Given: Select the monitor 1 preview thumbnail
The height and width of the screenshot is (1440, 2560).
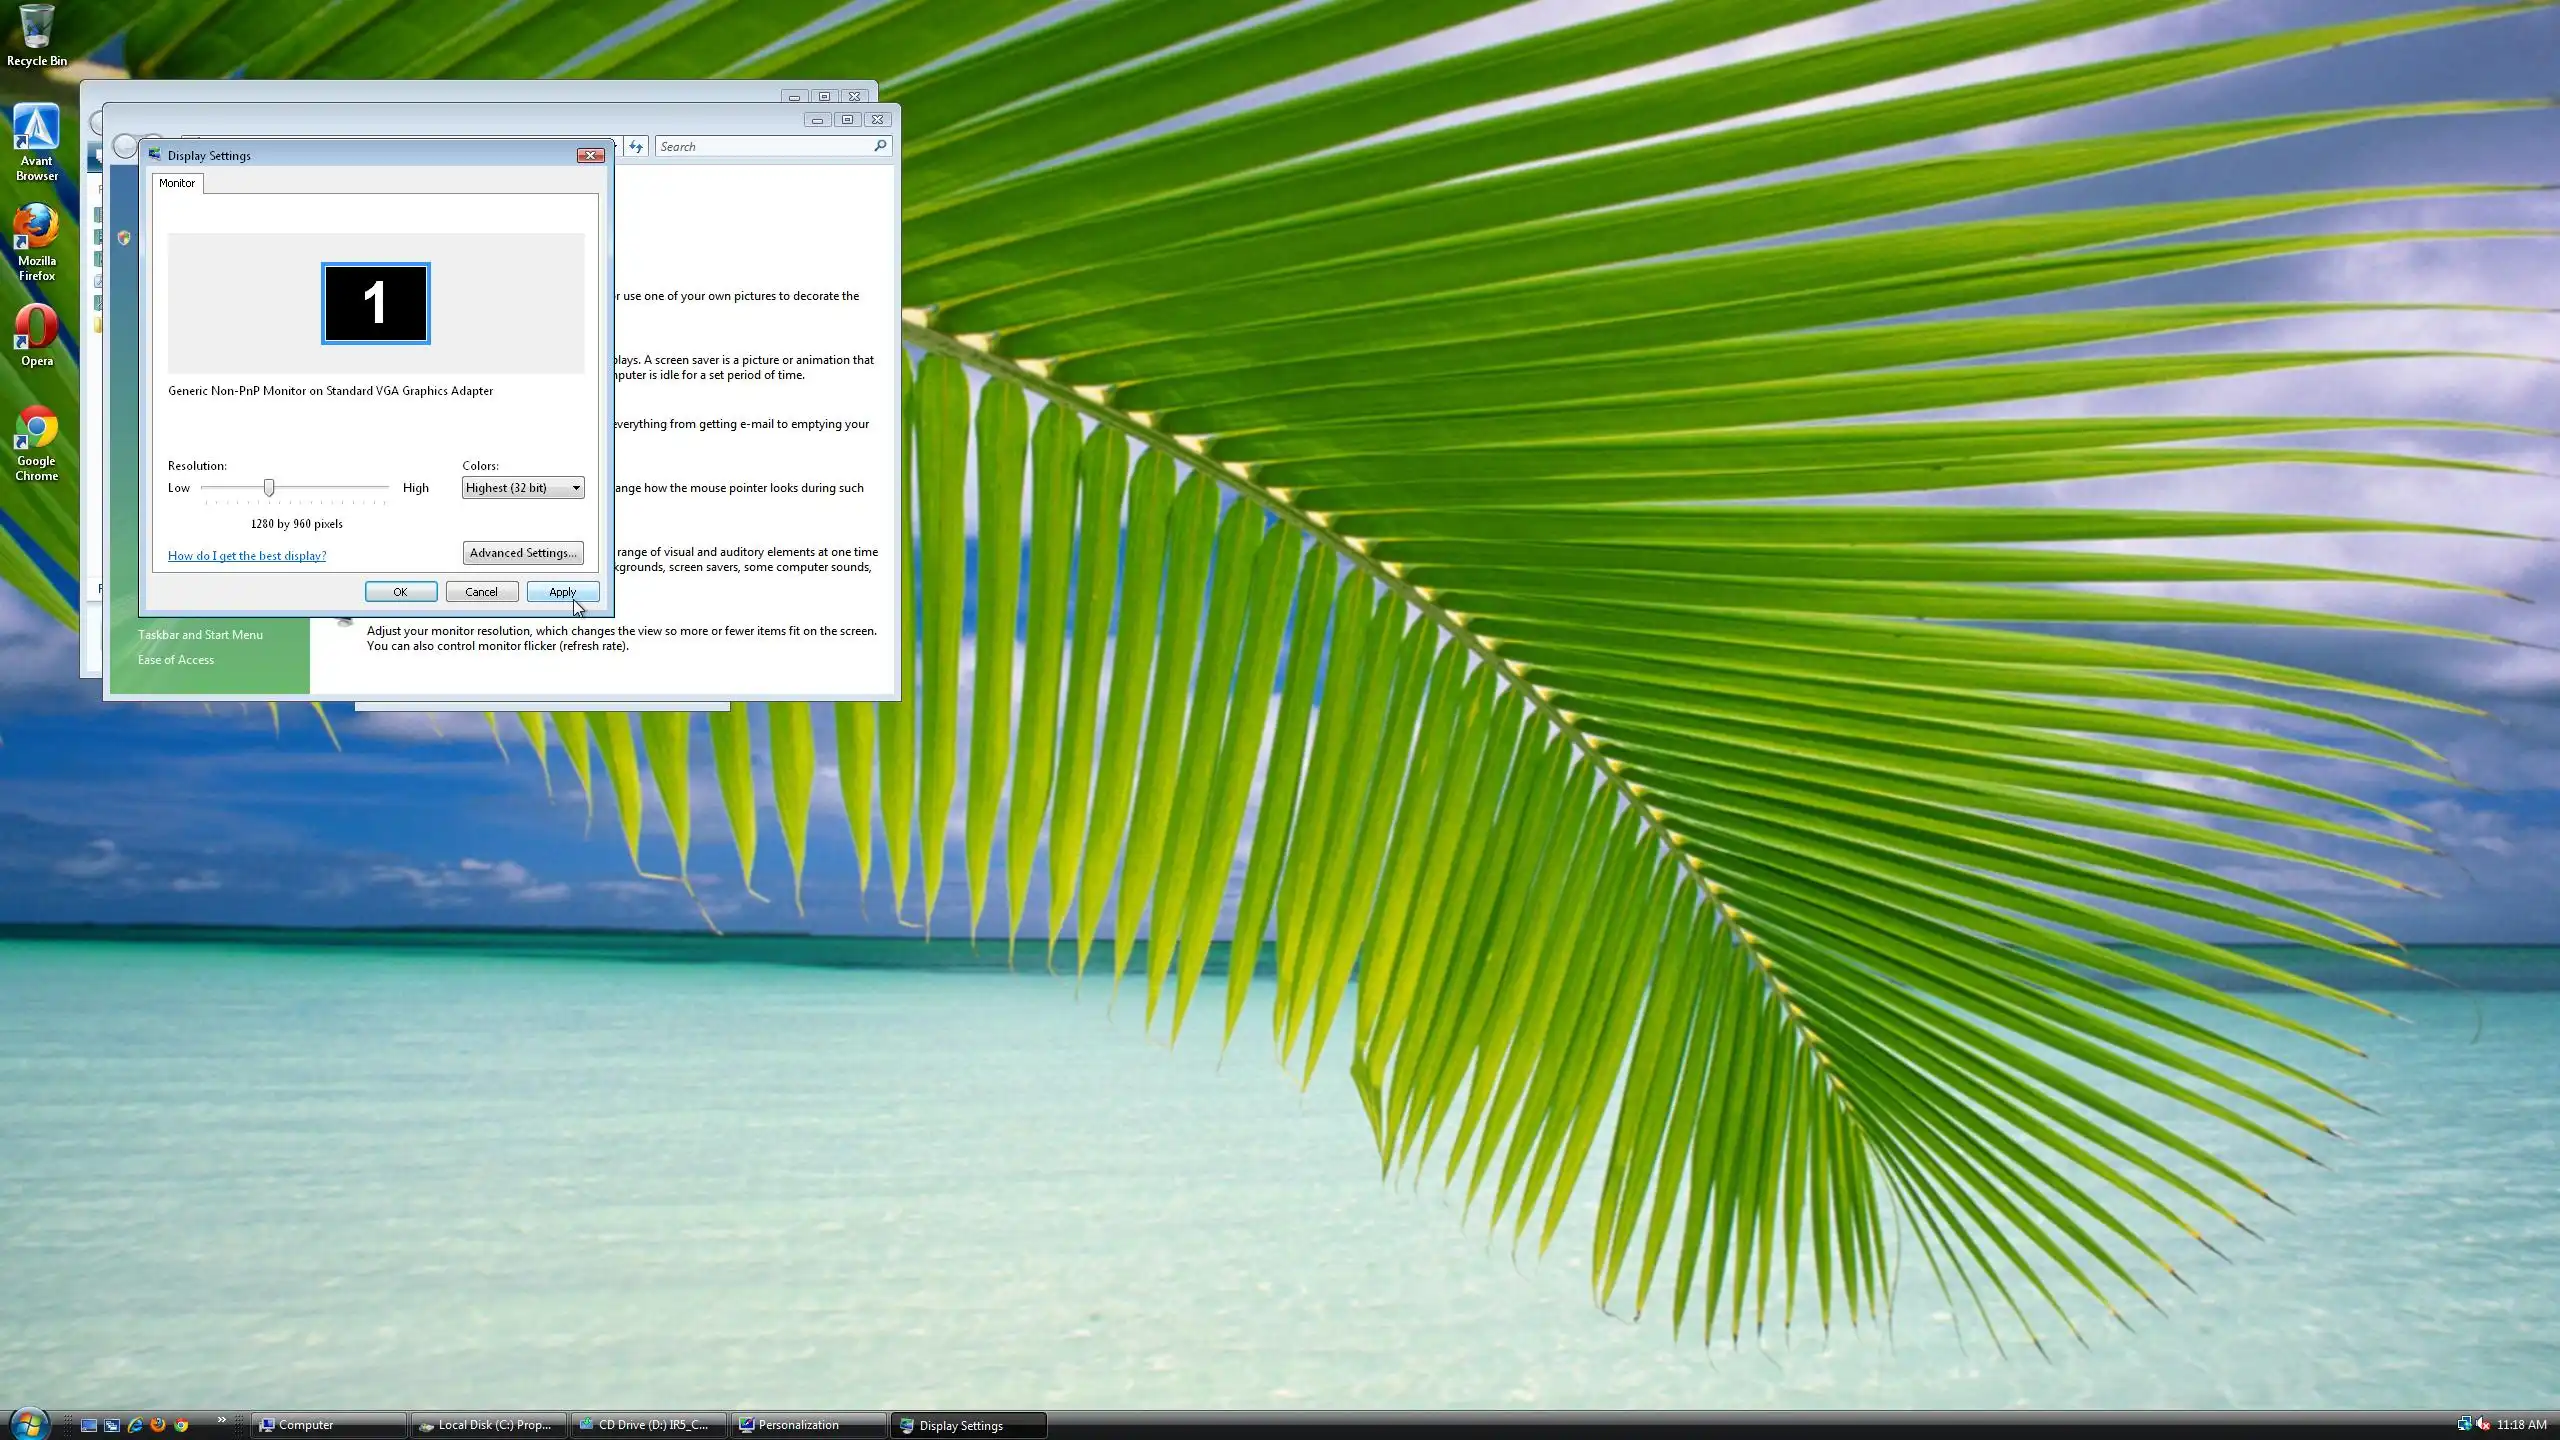Looking at the screenshot, I should click(376, 303).
